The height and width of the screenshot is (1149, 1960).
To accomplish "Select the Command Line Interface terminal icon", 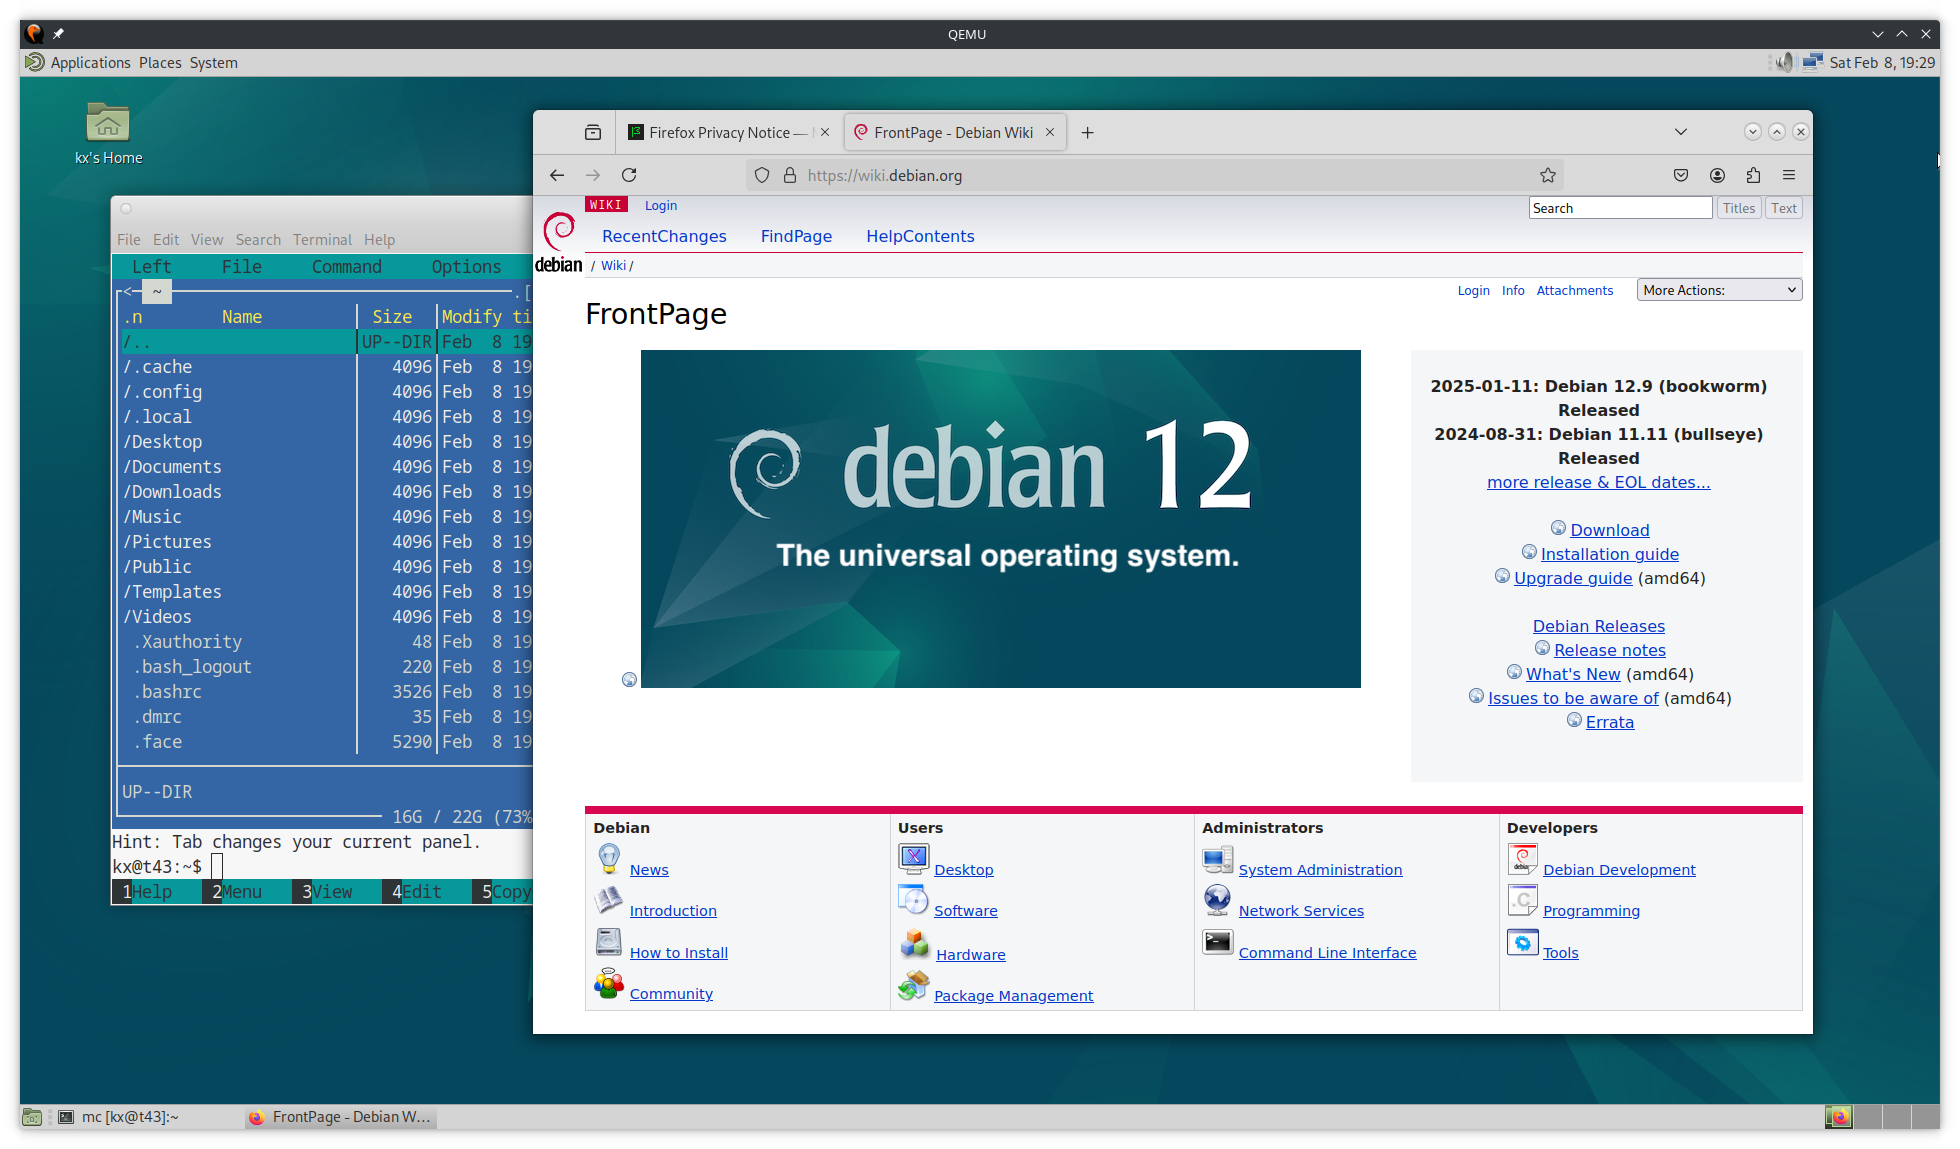I will pos(1217,941).
